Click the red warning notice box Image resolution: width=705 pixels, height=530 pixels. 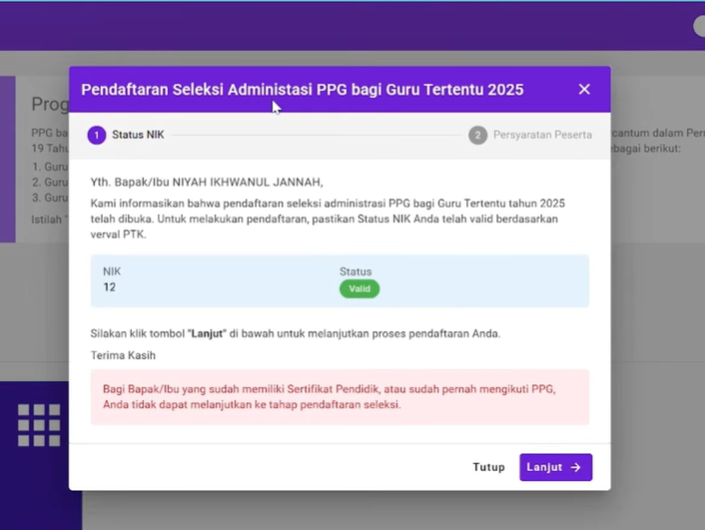pyautogui.click(x=339, y=397)
